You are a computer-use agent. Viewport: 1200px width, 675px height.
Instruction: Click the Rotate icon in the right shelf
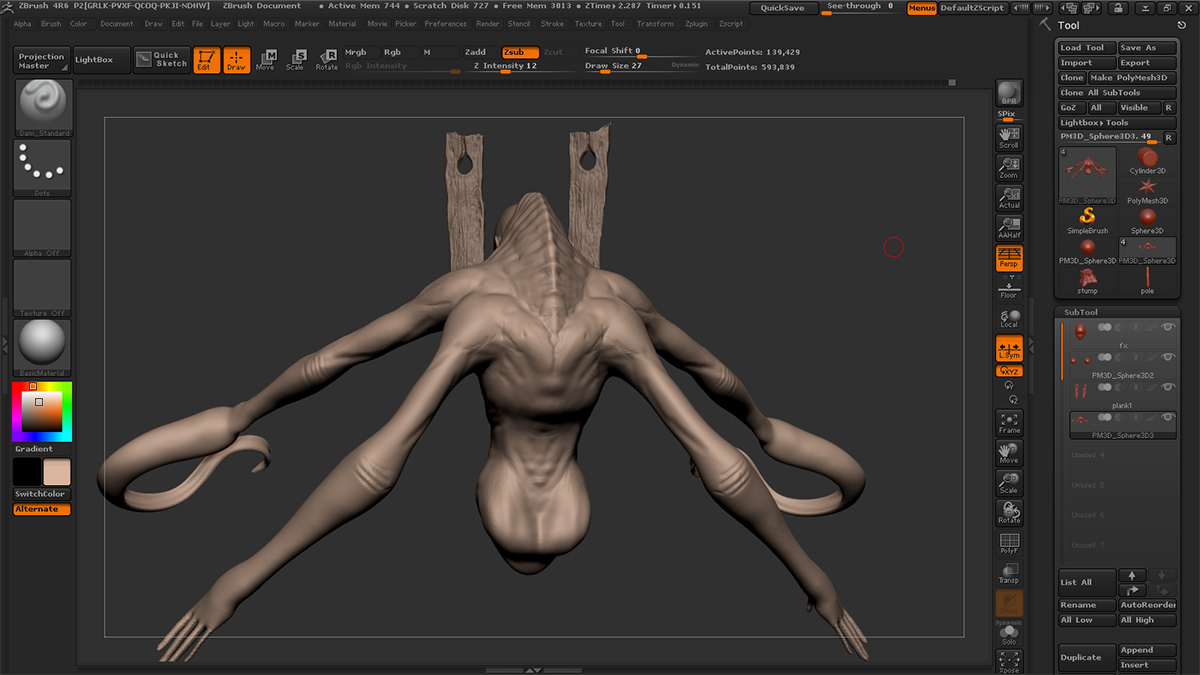pyautogui.click(x=1009, y=513)
